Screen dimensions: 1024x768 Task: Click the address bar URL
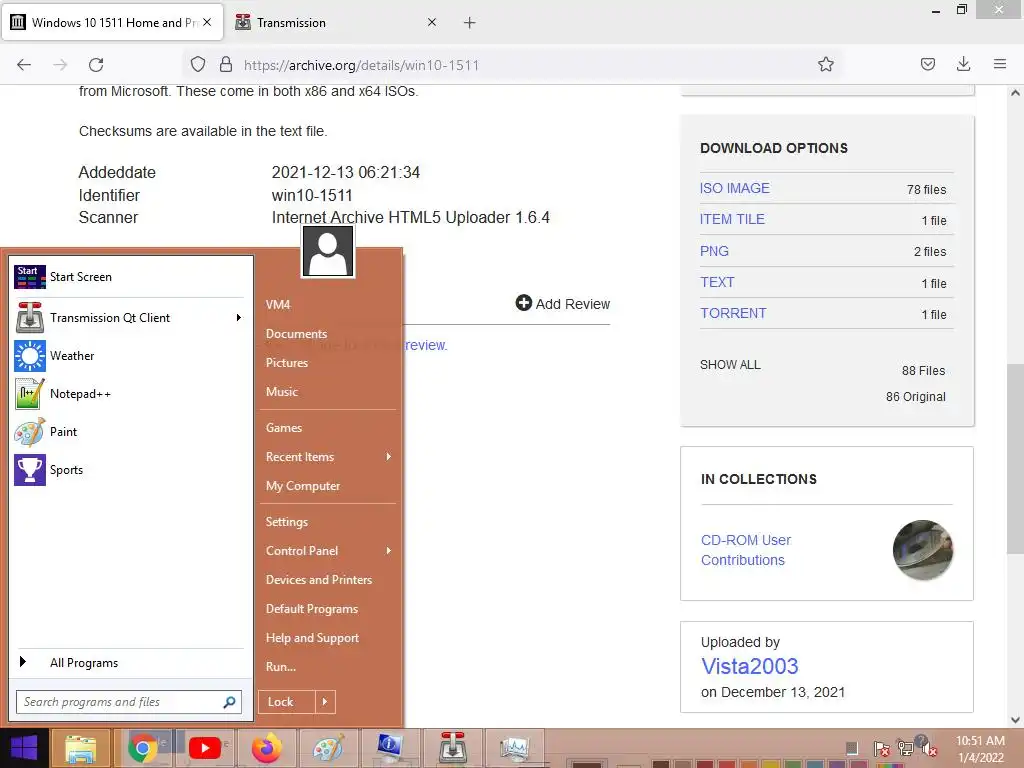pos(361,65)
